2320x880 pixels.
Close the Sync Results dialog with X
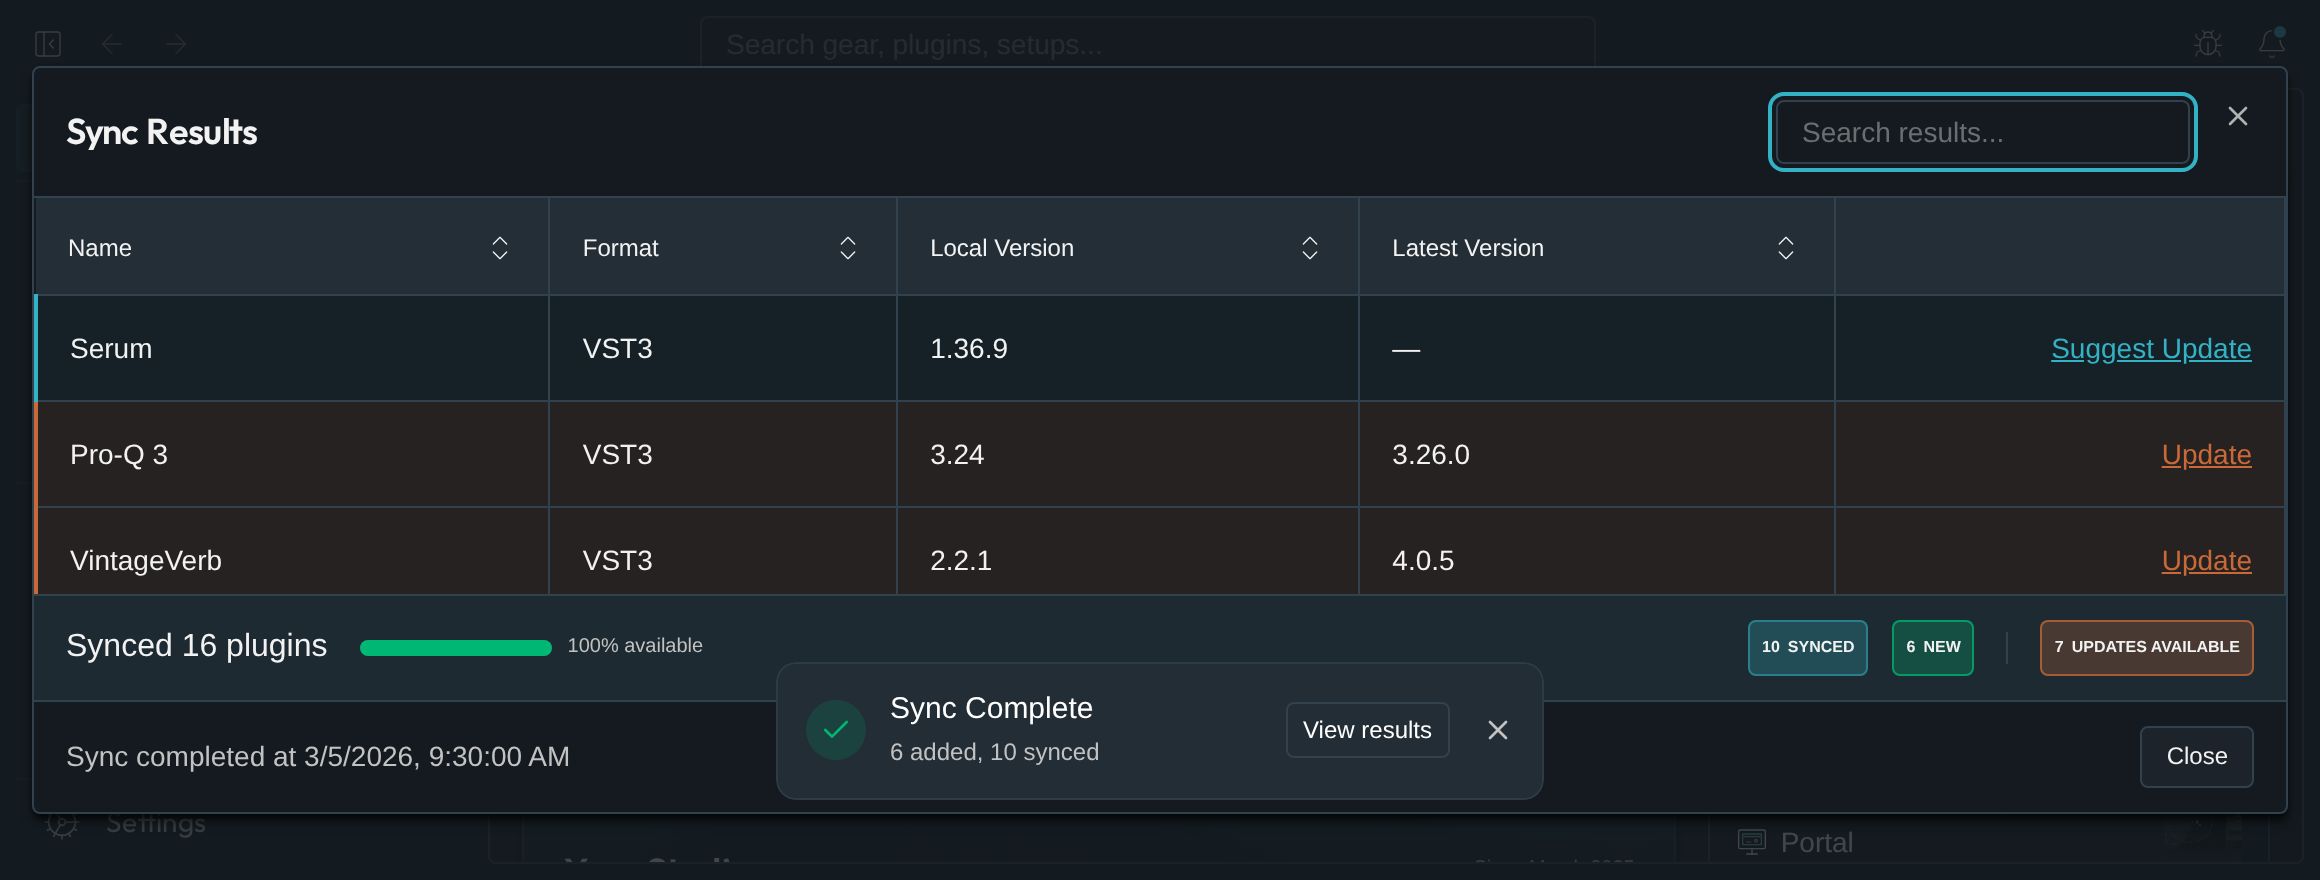(2238, 117)
